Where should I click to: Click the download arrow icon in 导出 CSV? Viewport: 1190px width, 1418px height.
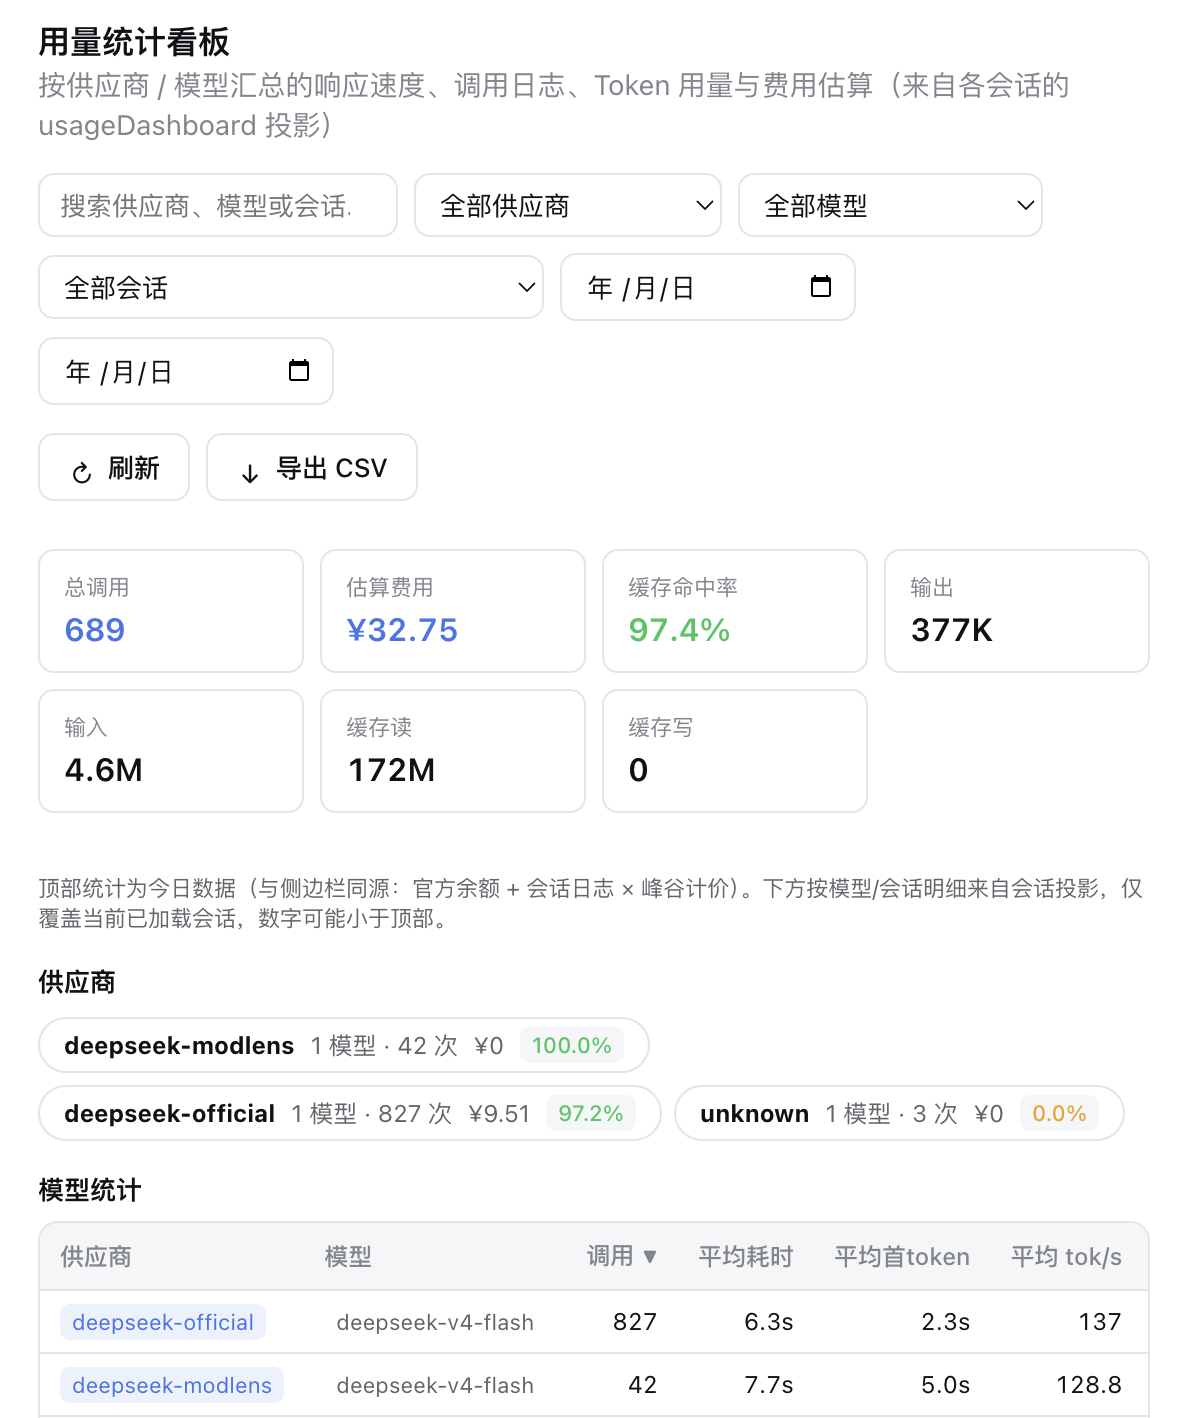coord(250,472)
